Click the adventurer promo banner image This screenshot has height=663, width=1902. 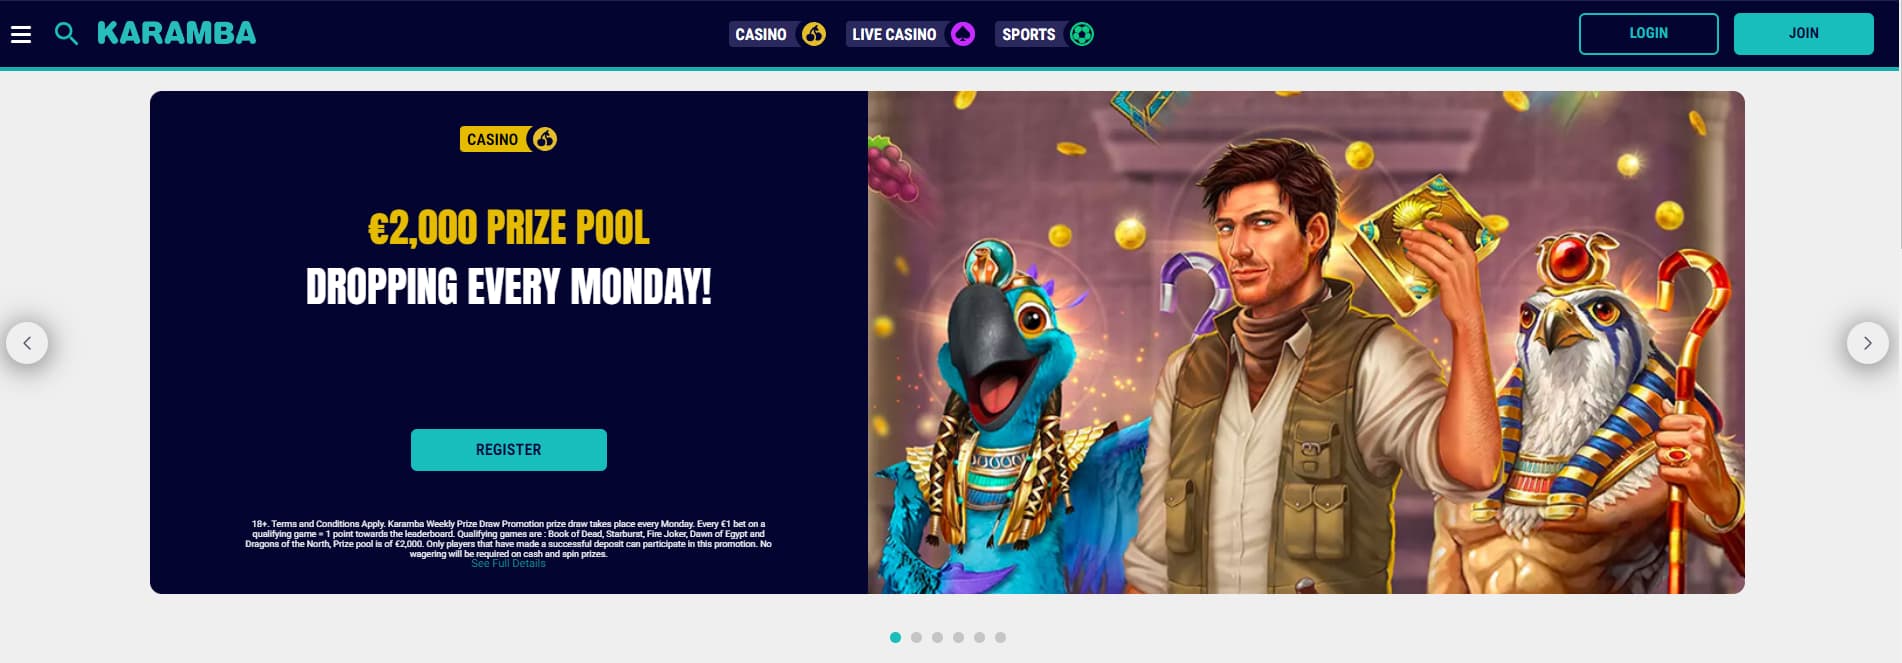click(1306, 342)
